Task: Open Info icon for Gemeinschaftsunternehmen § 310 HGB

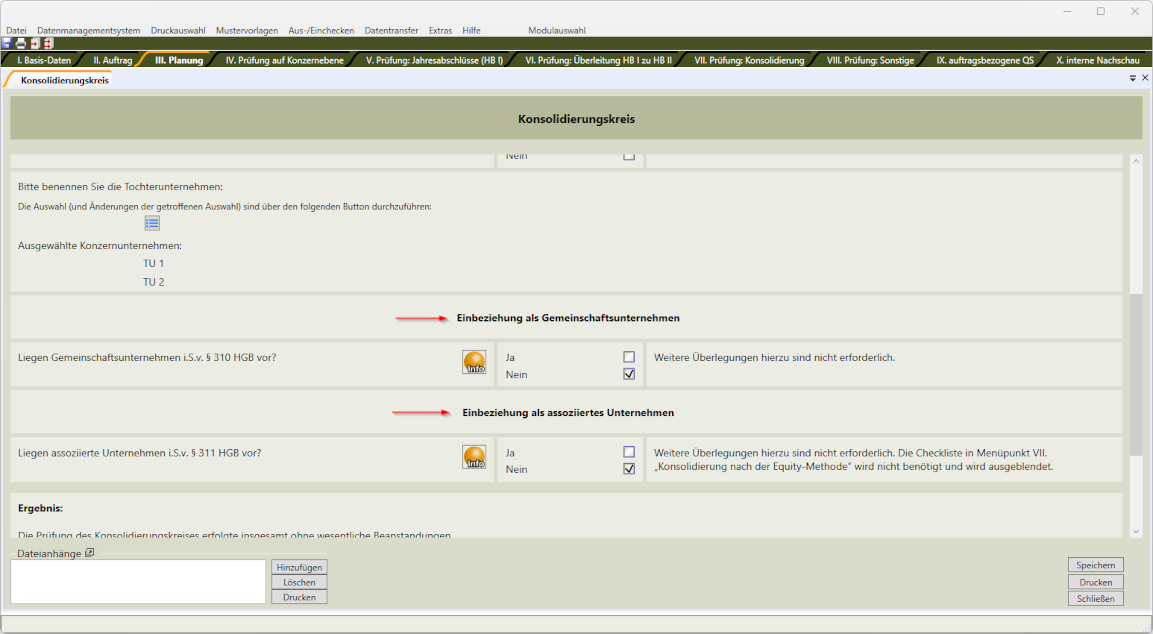Action: pyautogui.click(x=474, y=363)
